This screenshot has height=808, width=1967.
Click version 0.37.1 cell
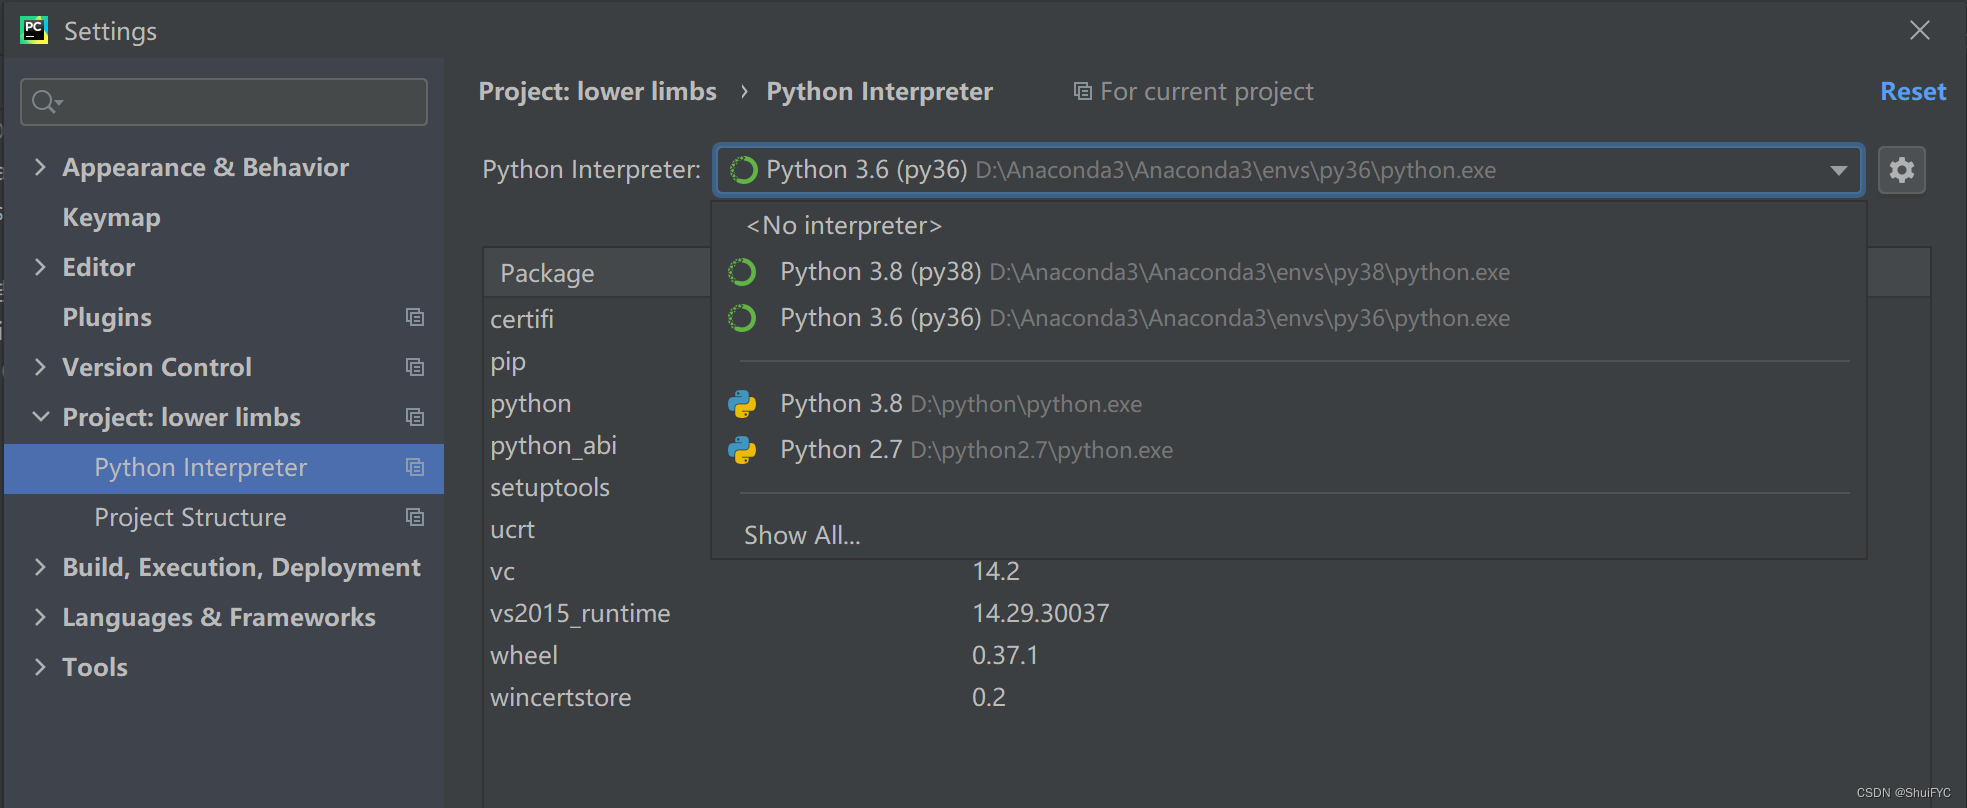coord(1005,655)
